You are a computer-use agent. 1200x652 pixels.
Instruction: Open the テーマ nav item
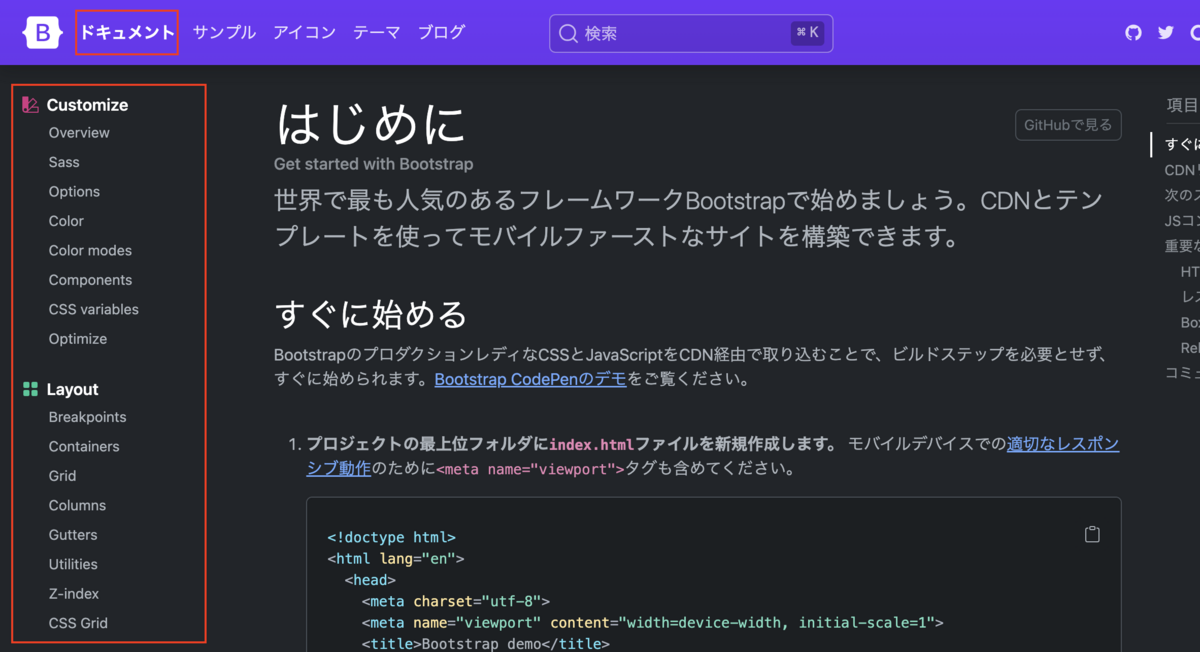376,33
